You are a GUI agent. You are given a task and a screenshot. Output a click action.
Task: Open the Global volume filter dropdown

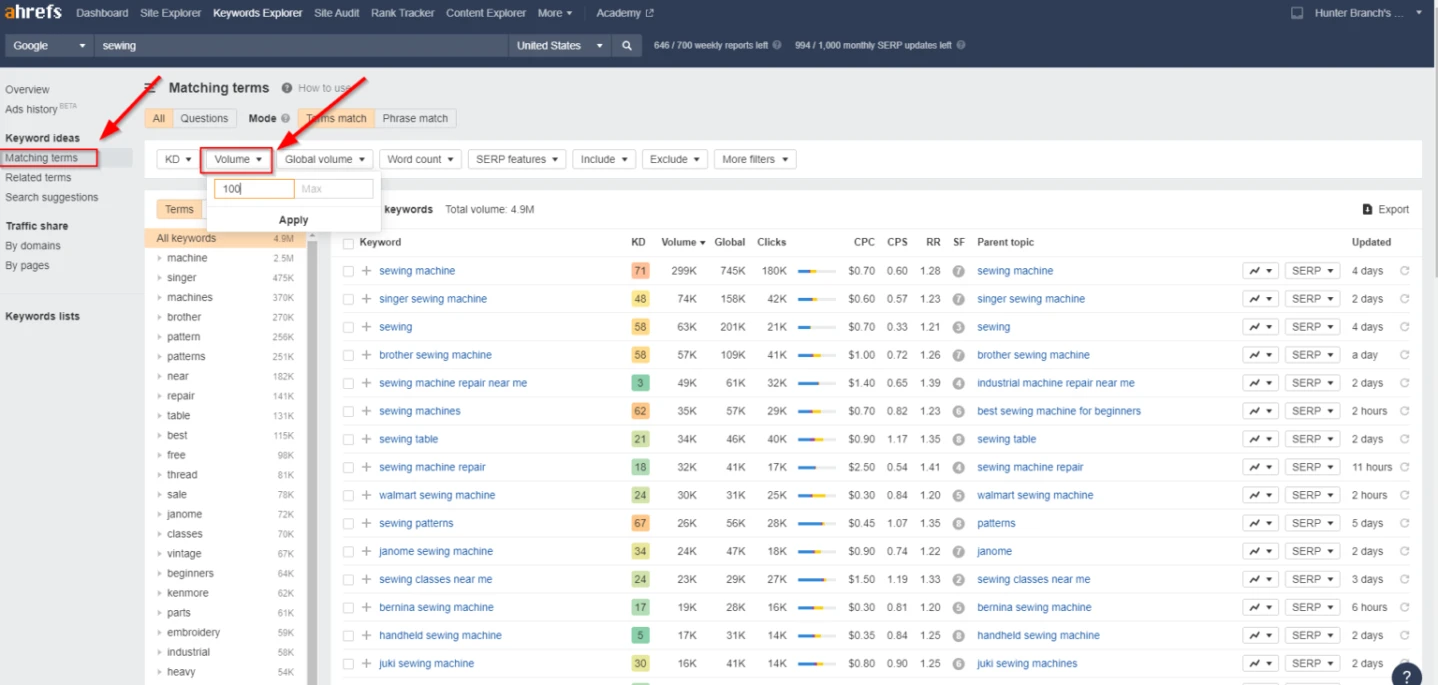(x=324, y=159)
